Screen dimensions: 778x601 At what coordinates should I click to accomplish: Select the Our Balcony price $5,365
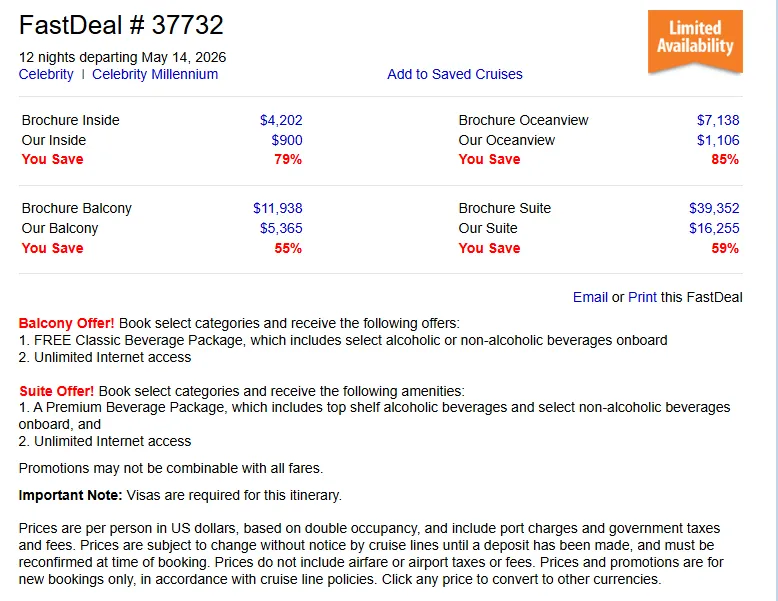[x=281, y=228]
